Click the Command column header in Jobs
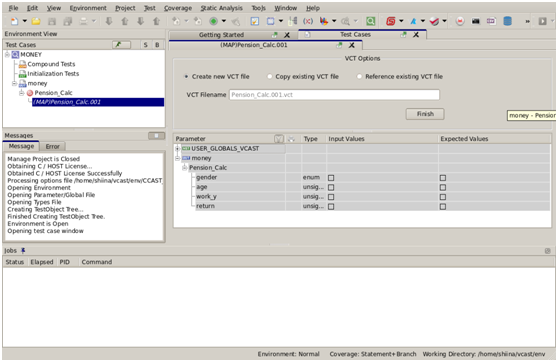This screenshot has height=362, width=558. 97,262
